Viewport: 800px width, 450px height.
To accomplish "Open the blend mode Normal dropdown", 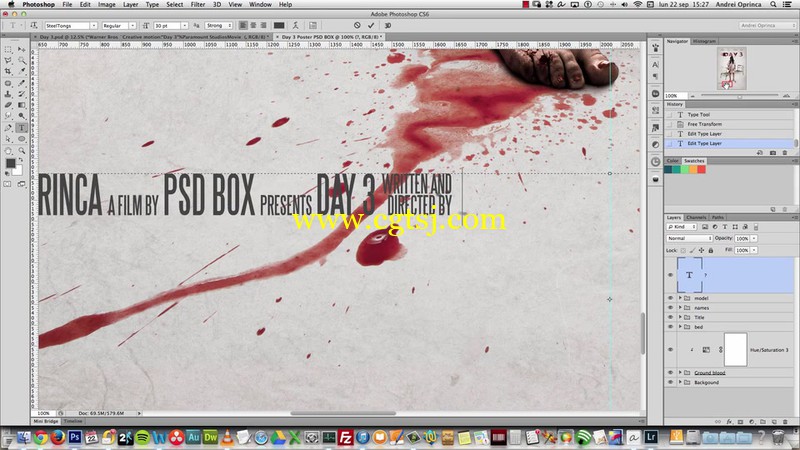I will tap(689, 238).
